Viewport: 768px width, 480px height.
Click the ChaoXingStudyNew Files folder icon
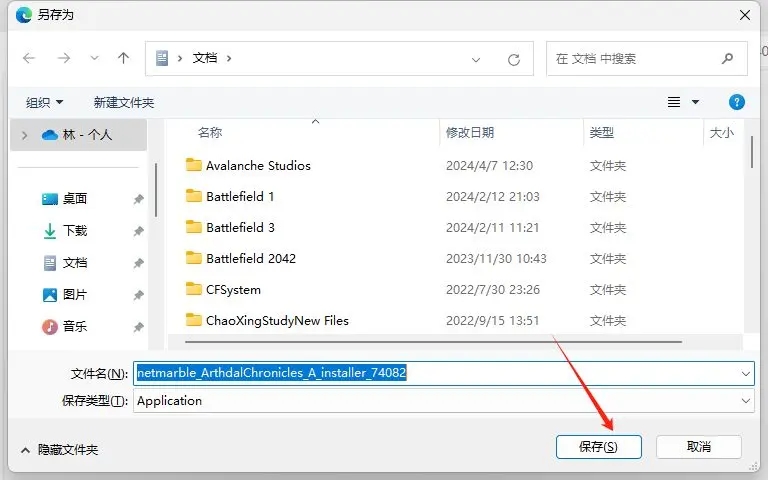[193, 319]
